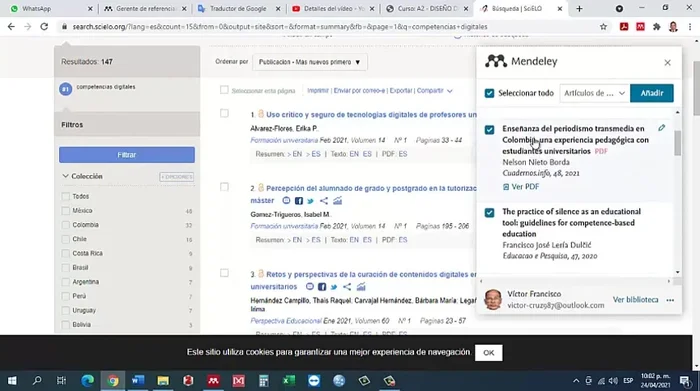The image size is (700, 391).
Task: Check the México collection filter
Action: point(66,211)
